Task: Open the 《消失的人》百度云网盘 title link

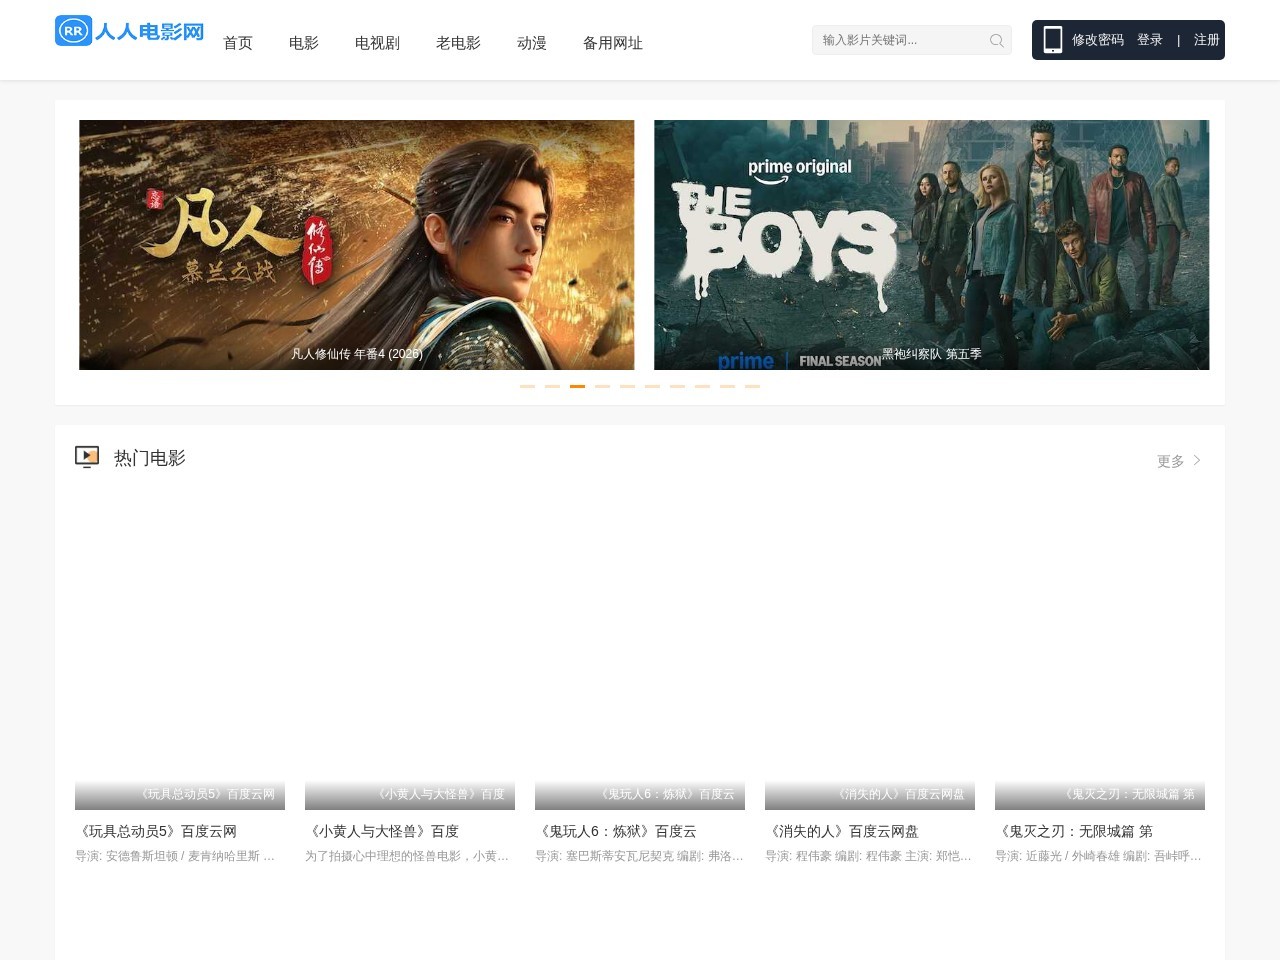Action: coord(842,831)
